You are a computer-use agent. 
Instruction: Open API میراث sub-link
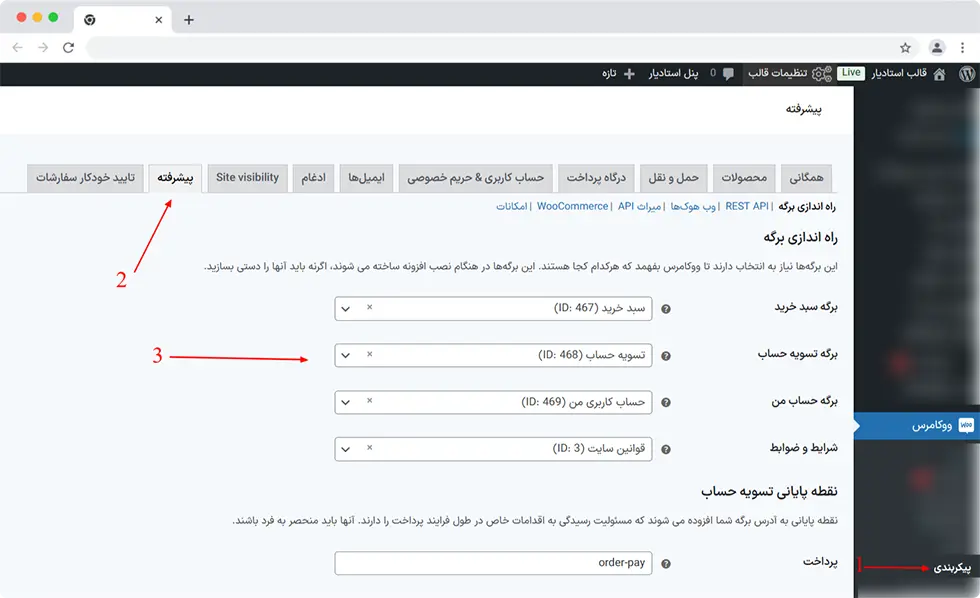coord(639,206)
